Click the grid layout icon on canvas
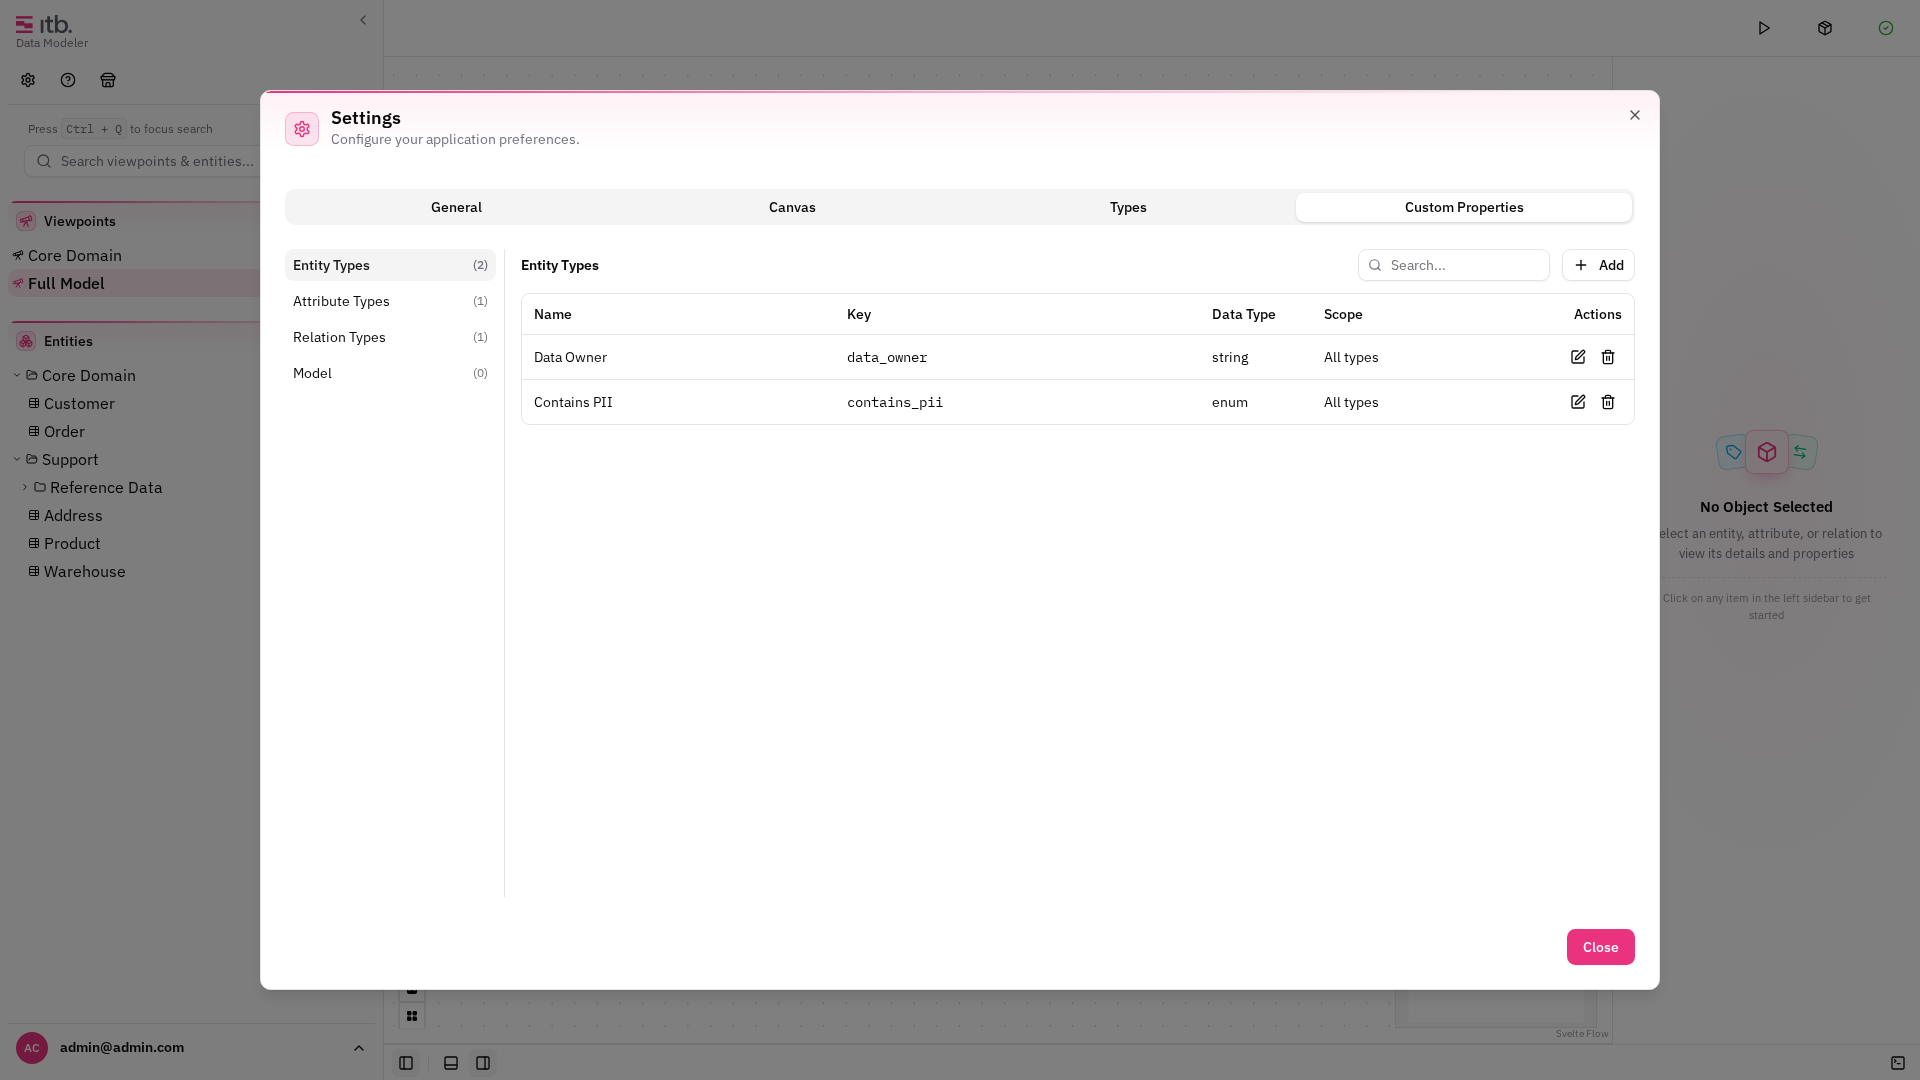This screenshot has width=1920, height=1080. [412, 1016]
